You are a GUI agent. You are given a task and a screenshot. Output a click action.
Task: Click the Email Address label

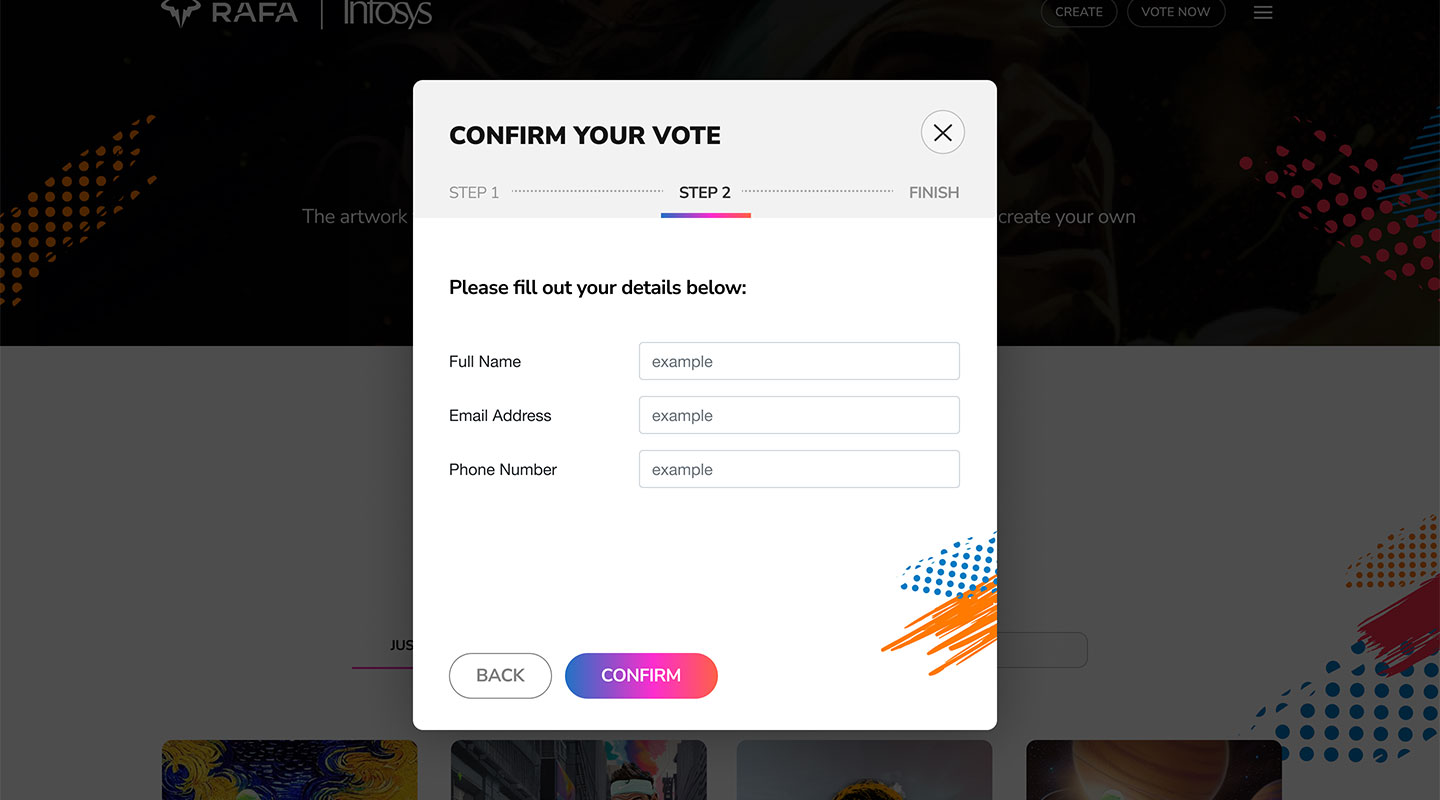500,416
